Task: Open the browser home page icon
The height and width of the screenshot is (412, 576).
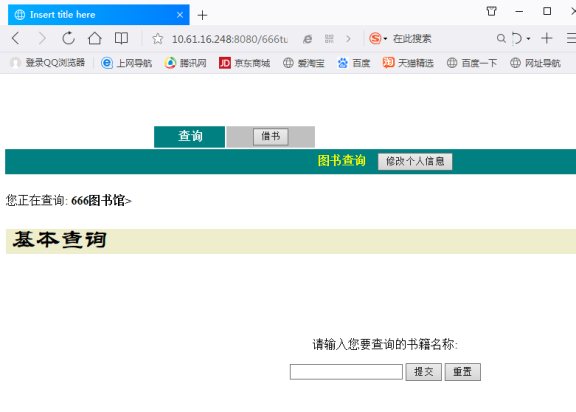Action: coord(94,38)
